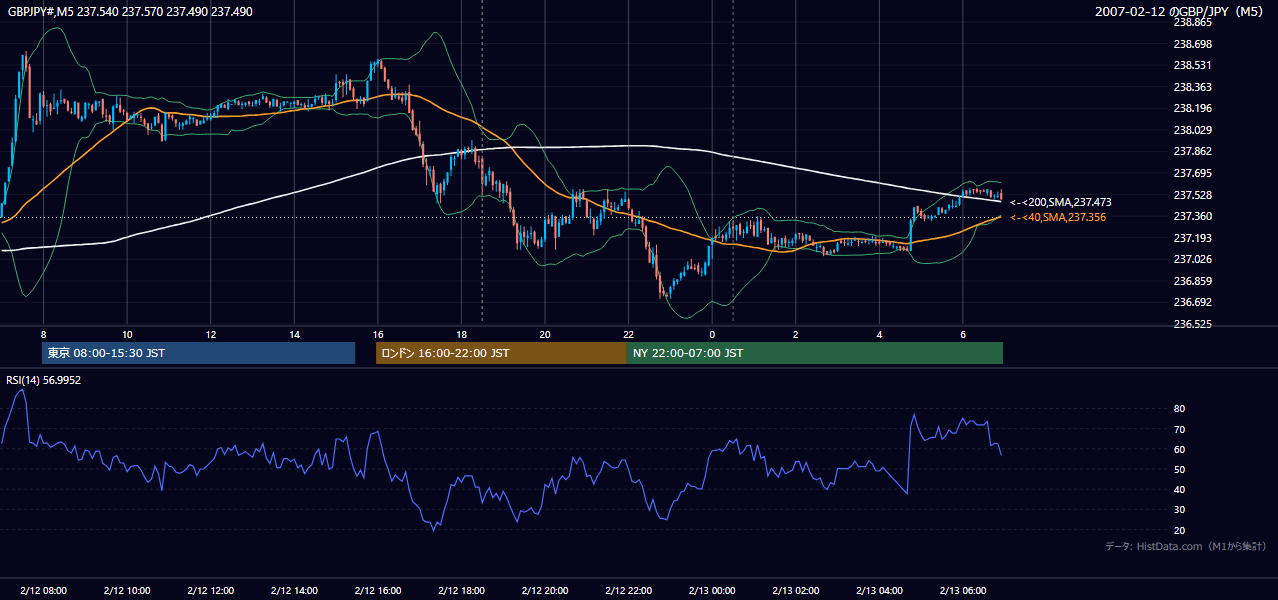1278x600 pixels.
Task: Click the 2/12 14:00 bottom timestamp
Action: pyautogui.click(x=294, y=591)
